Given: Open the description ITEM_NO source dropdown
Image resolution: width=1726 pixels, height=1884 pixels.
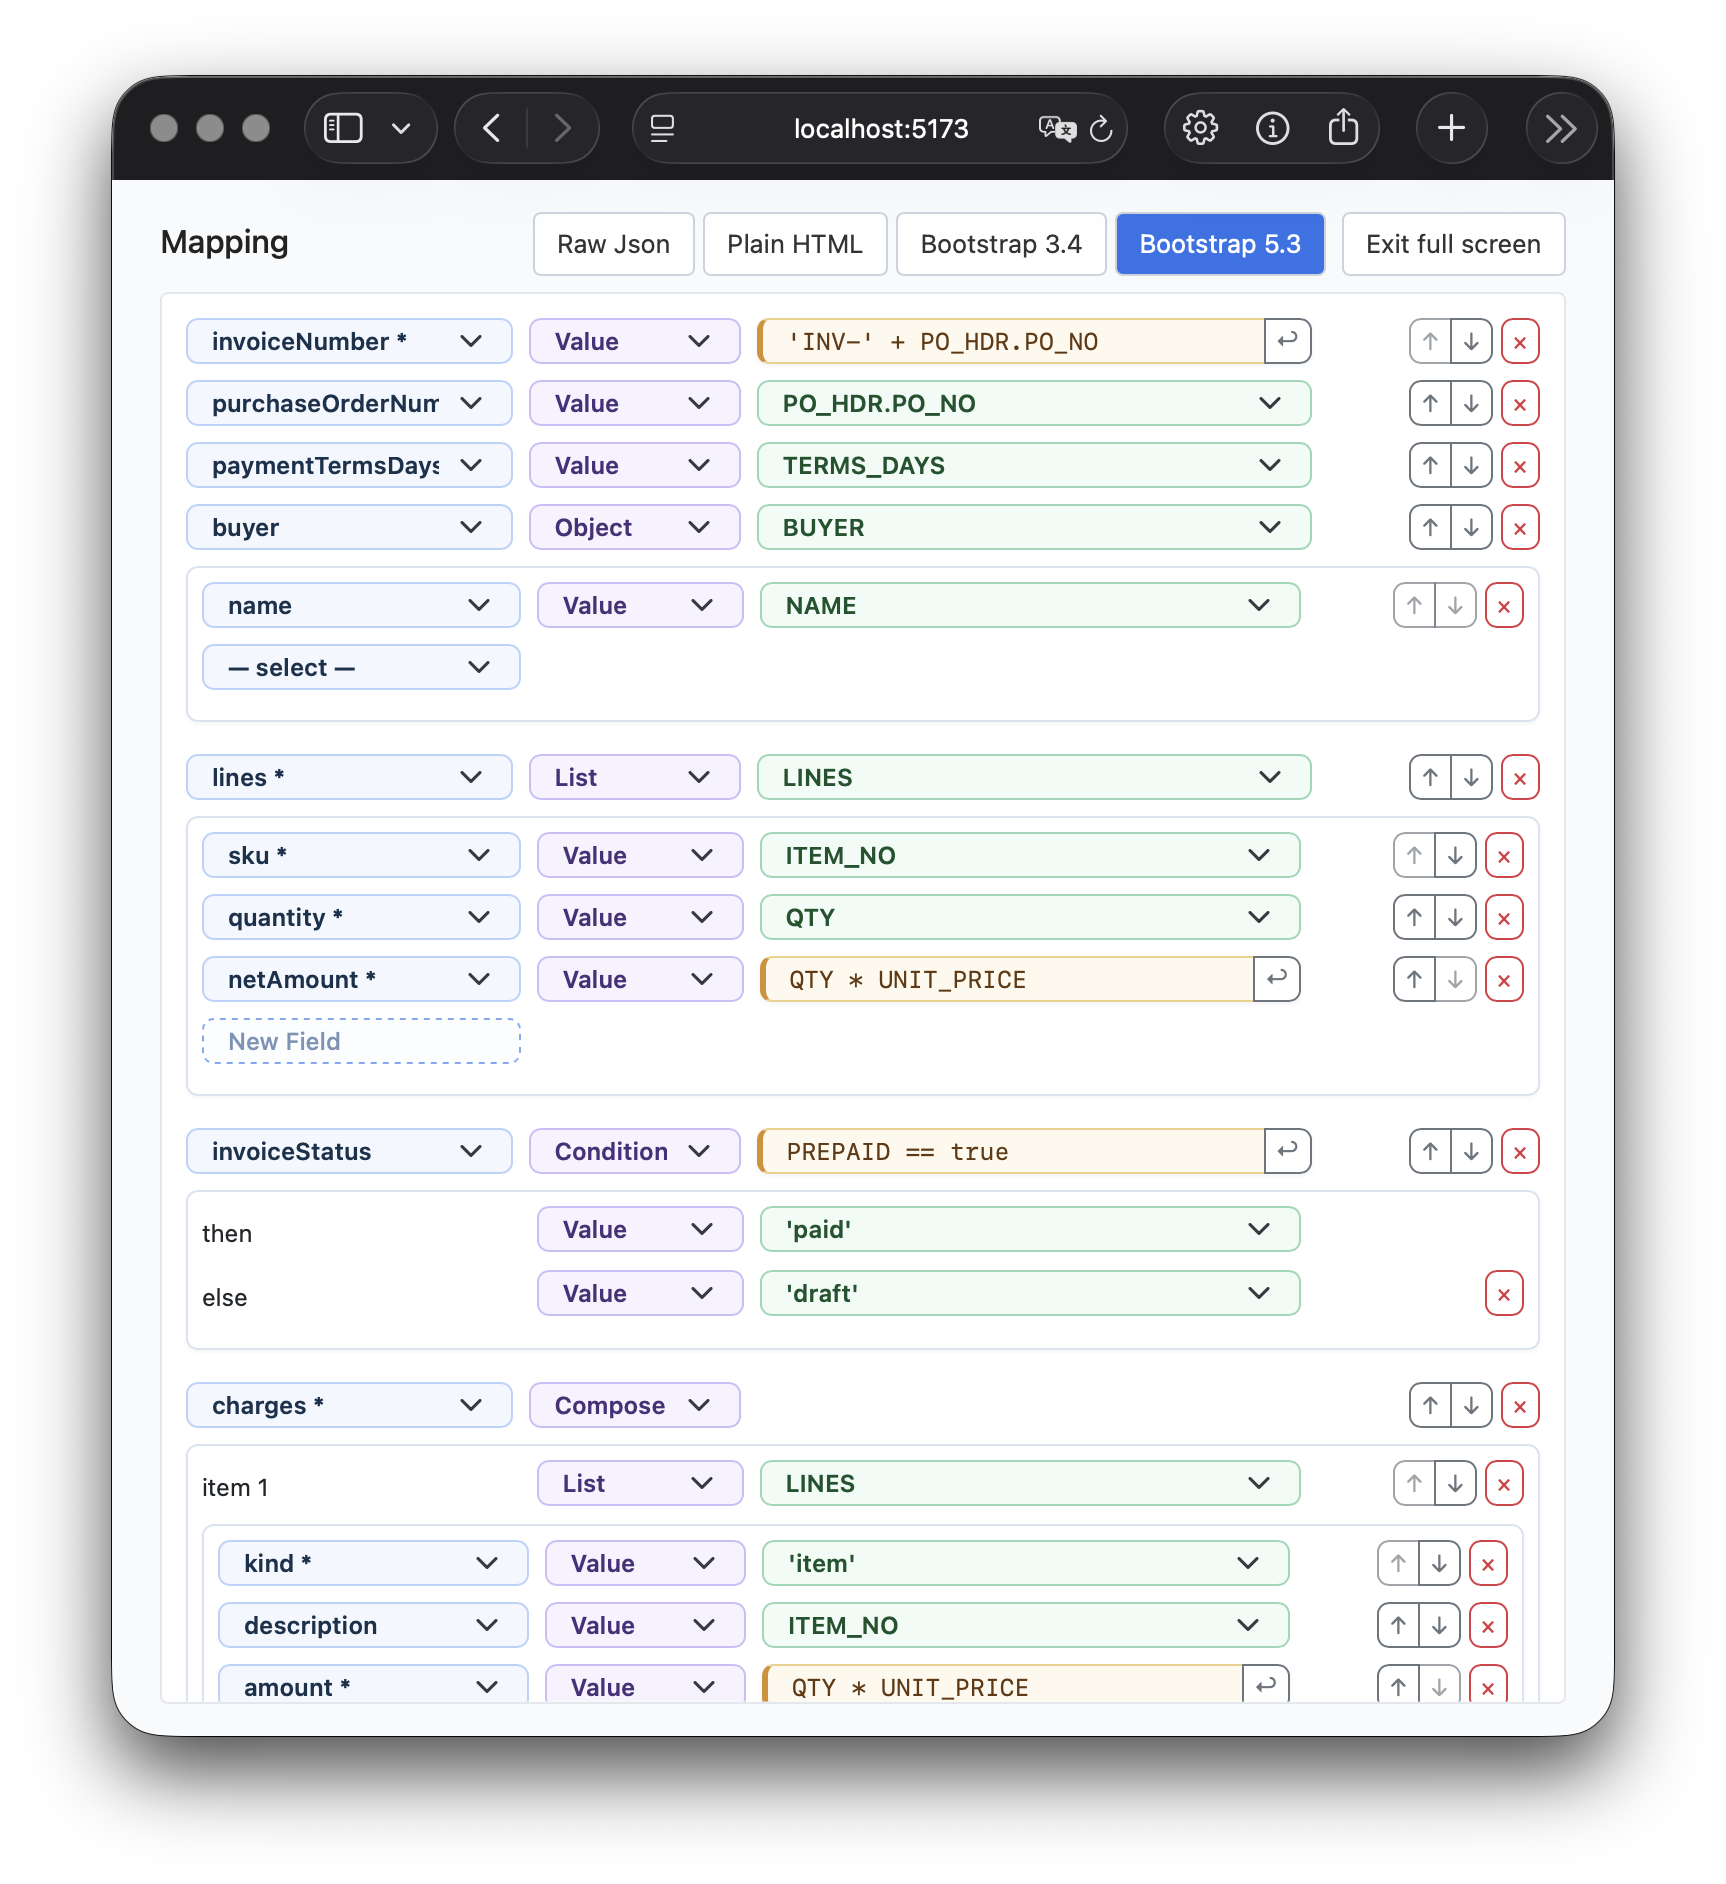Looking at the screenshot, I should click(x=1025, y=1626).
